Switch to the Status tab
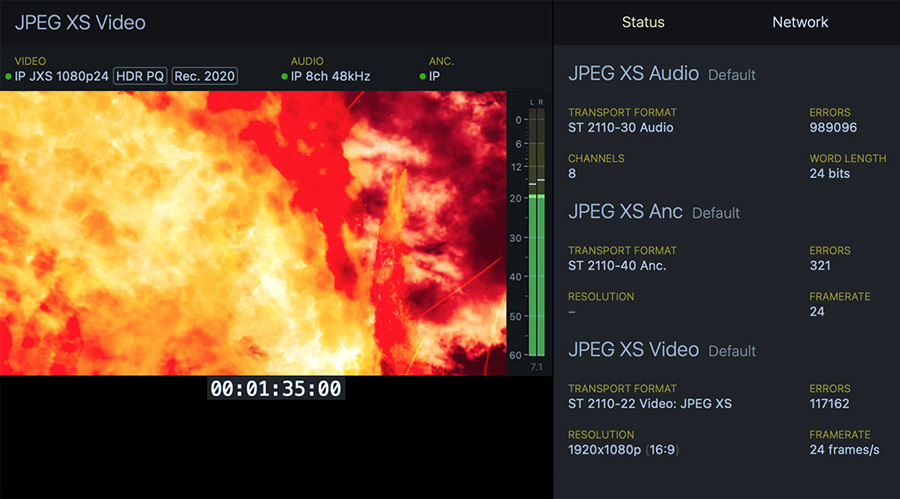 point(643,22)
